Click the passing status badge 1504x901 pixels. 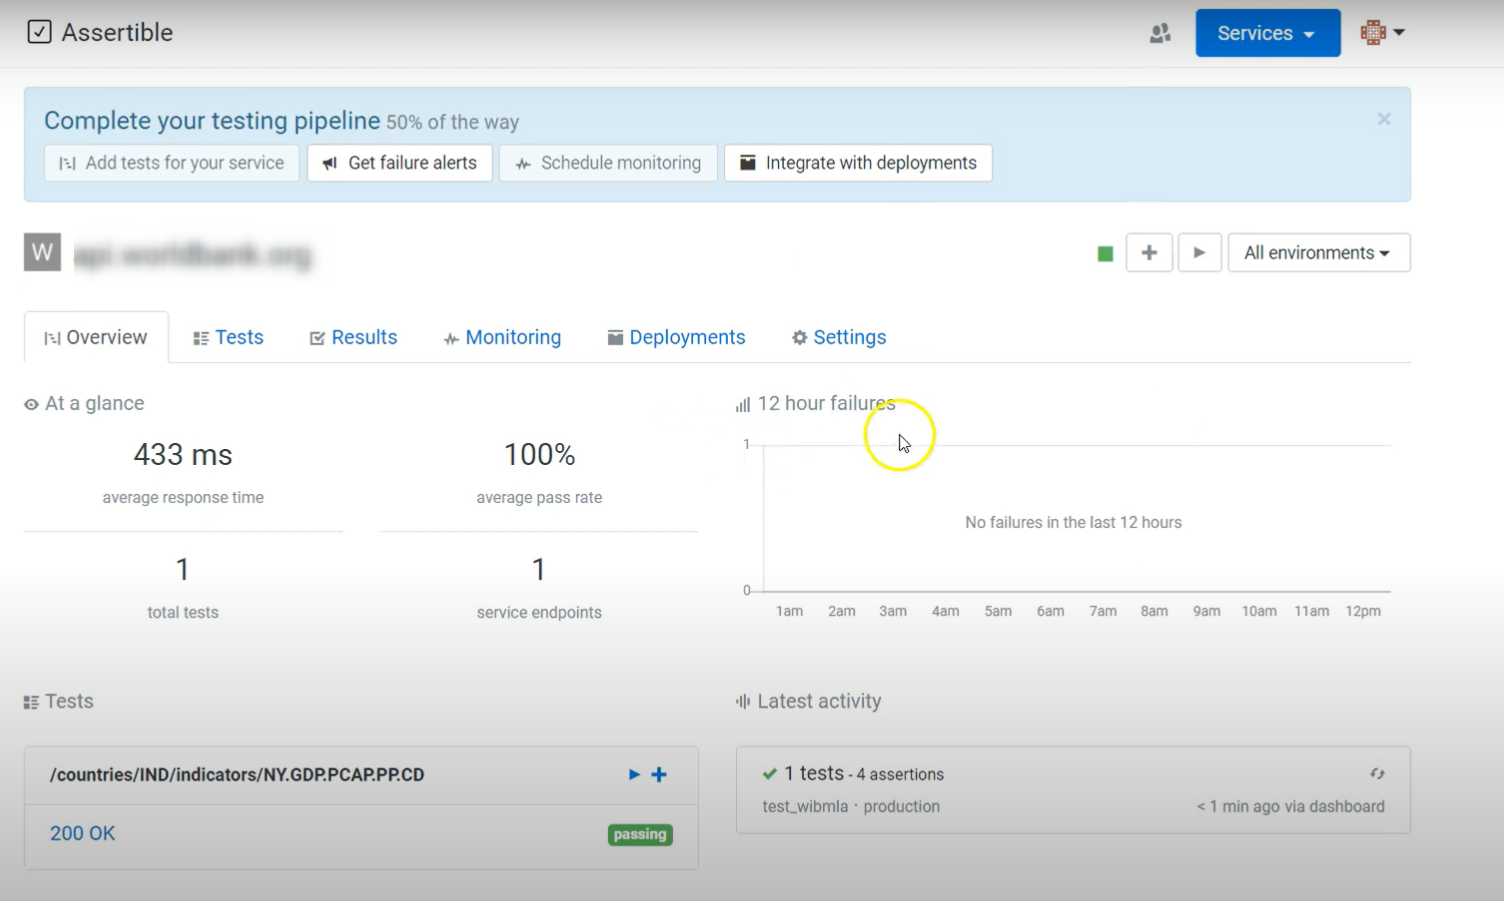tap(640, 834)
